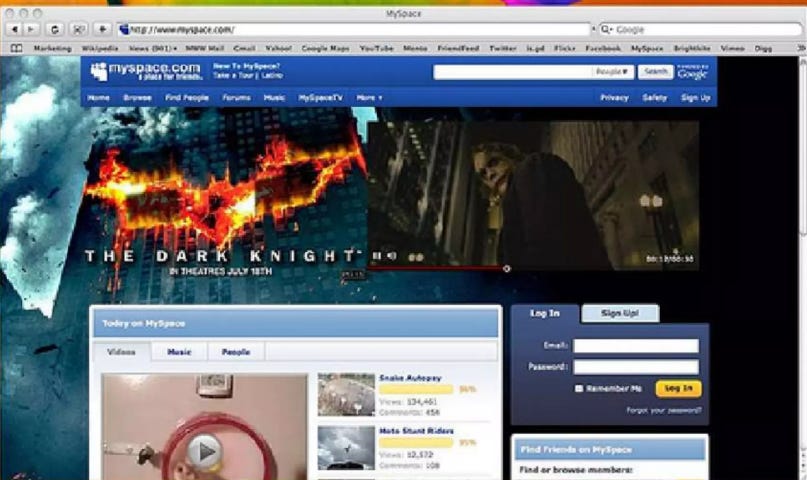Open the Flickr bookmark
The width and height of the screenshot is (807, 480).
click(x=565, y=48)
